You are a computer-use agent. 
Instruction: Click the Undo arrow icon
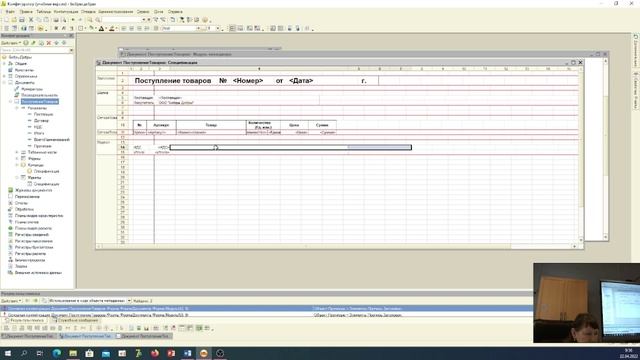[x=73, y=20]
